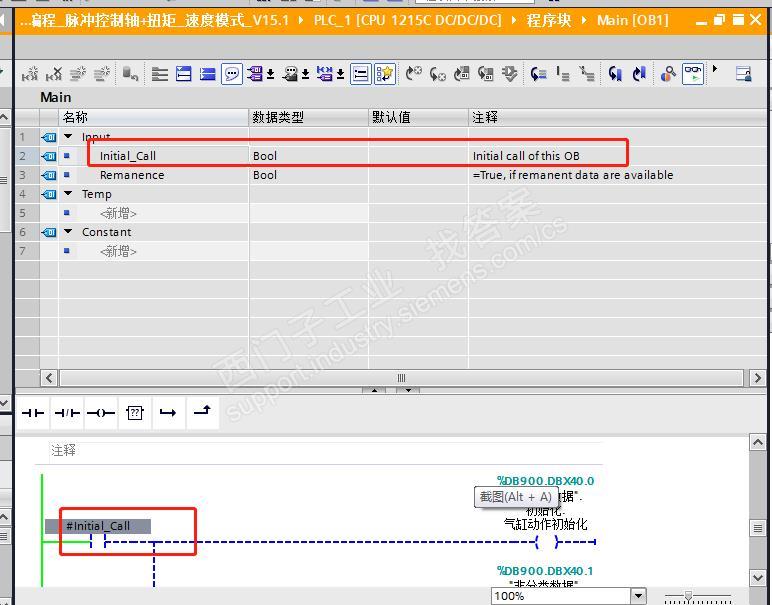Click the <新增> cell under Constant
772x605 pixels.
coord(154,251)
